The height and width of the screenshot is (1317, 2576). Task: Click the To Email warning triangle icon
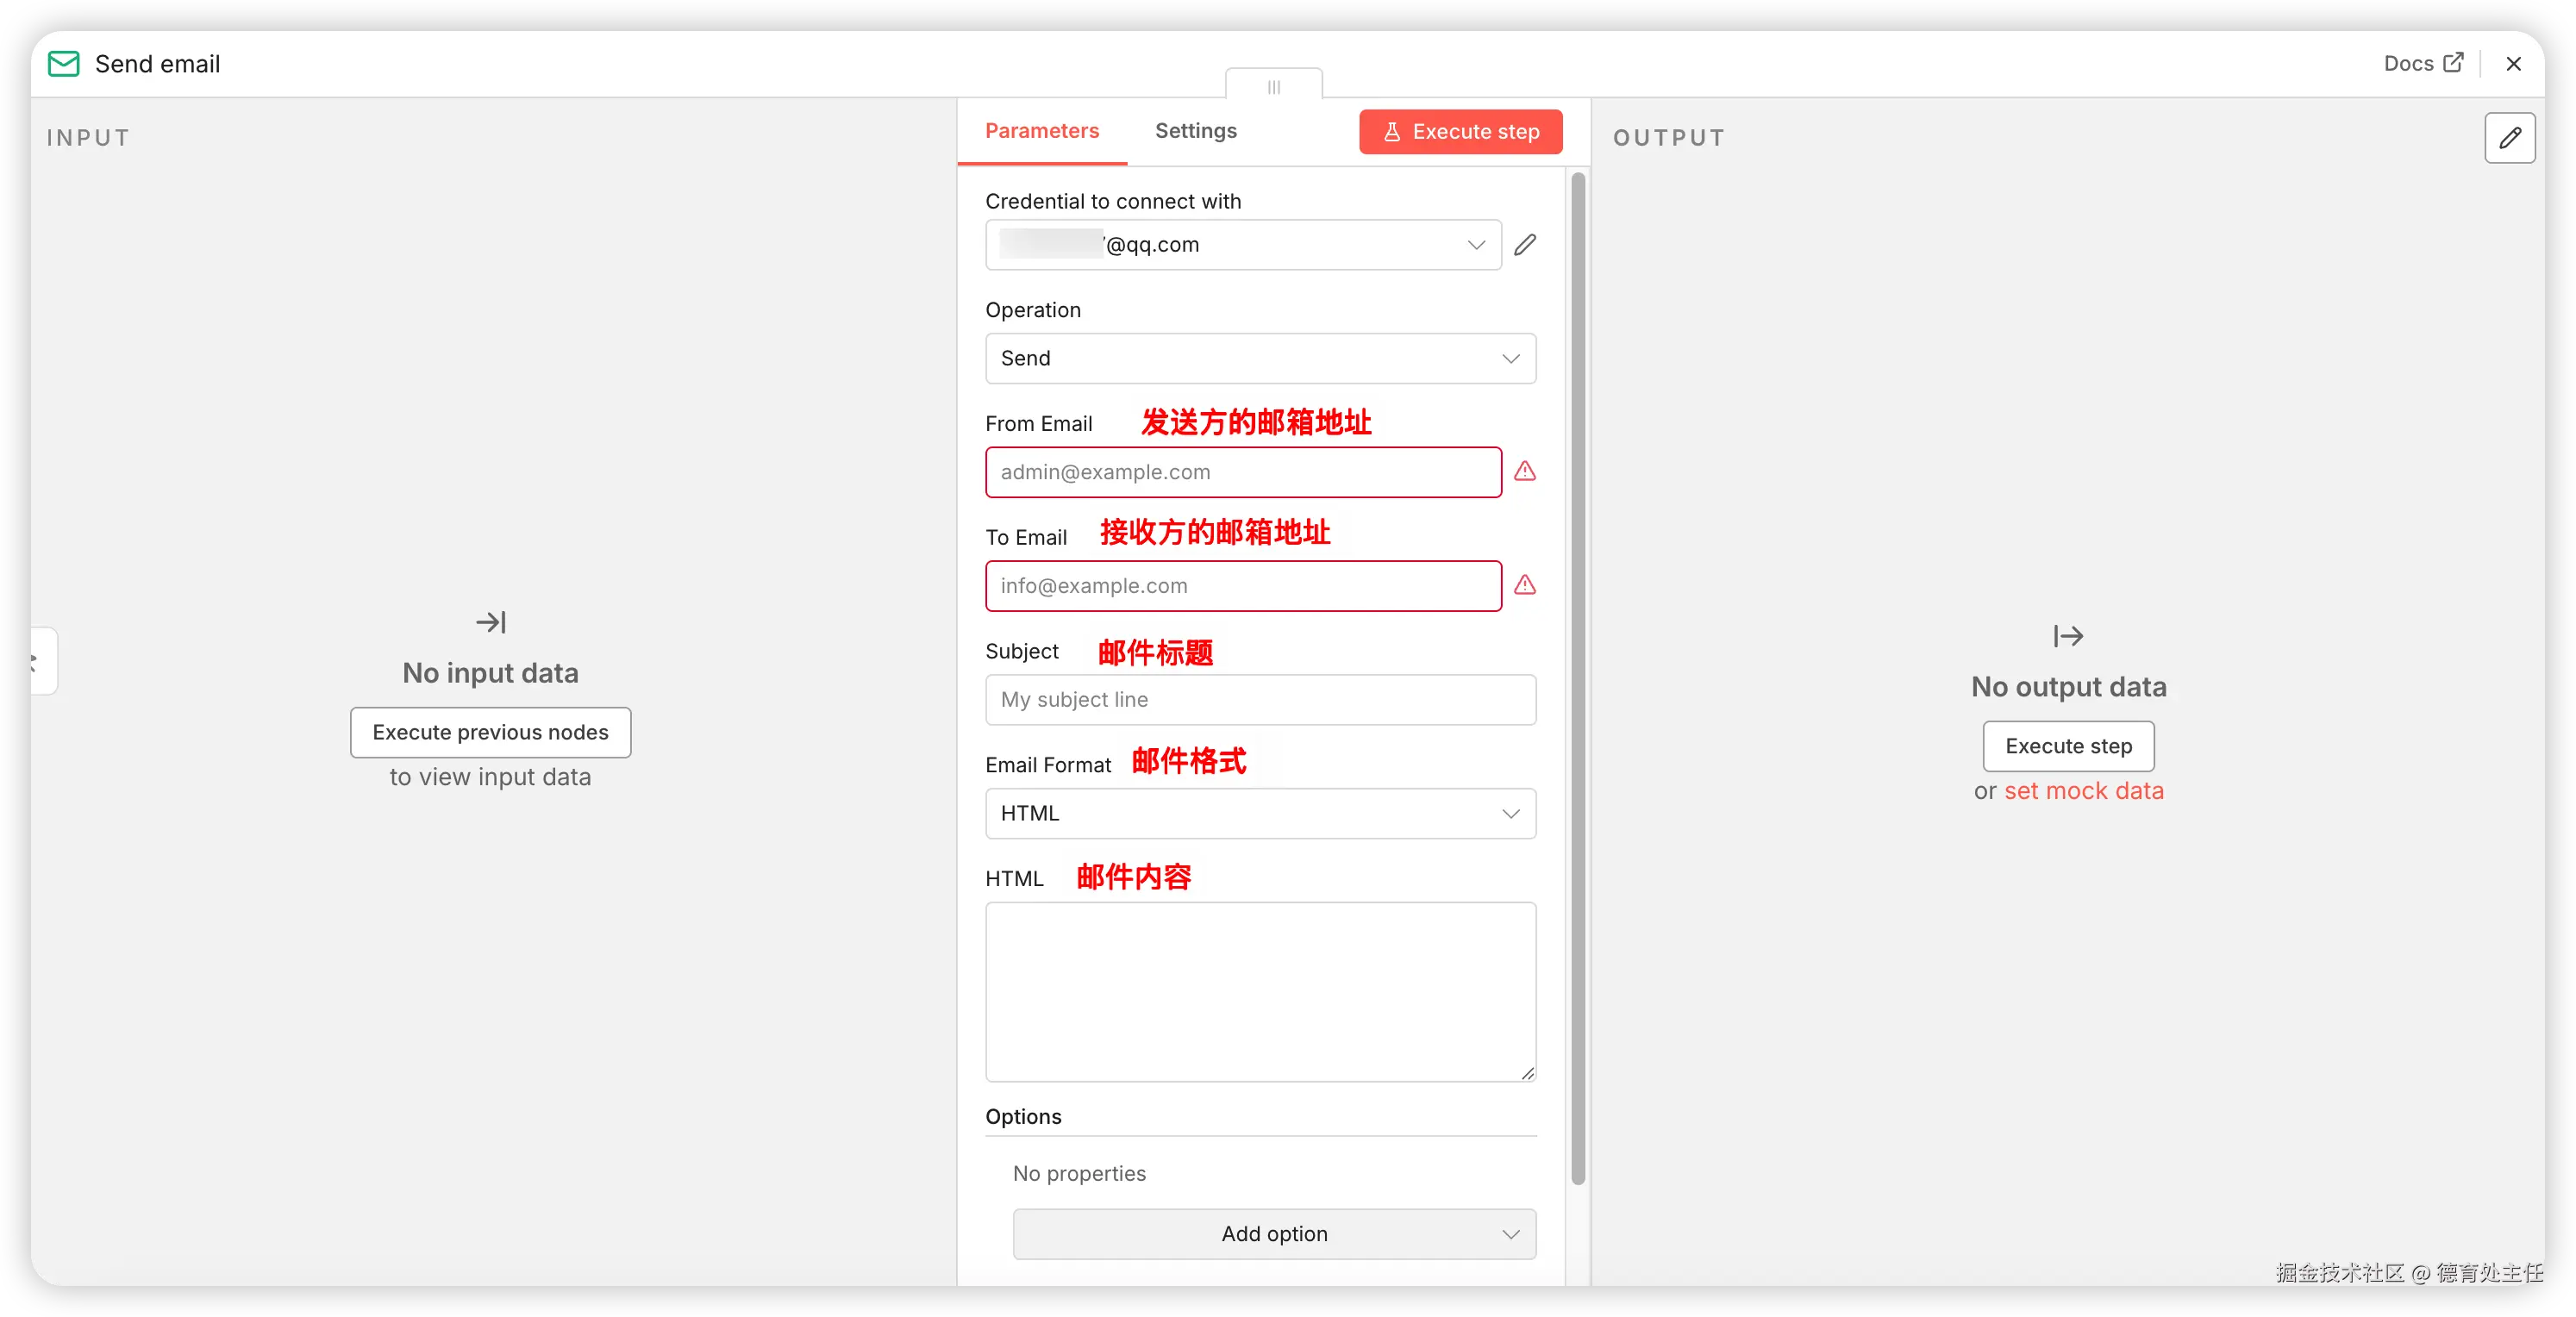1524,585
